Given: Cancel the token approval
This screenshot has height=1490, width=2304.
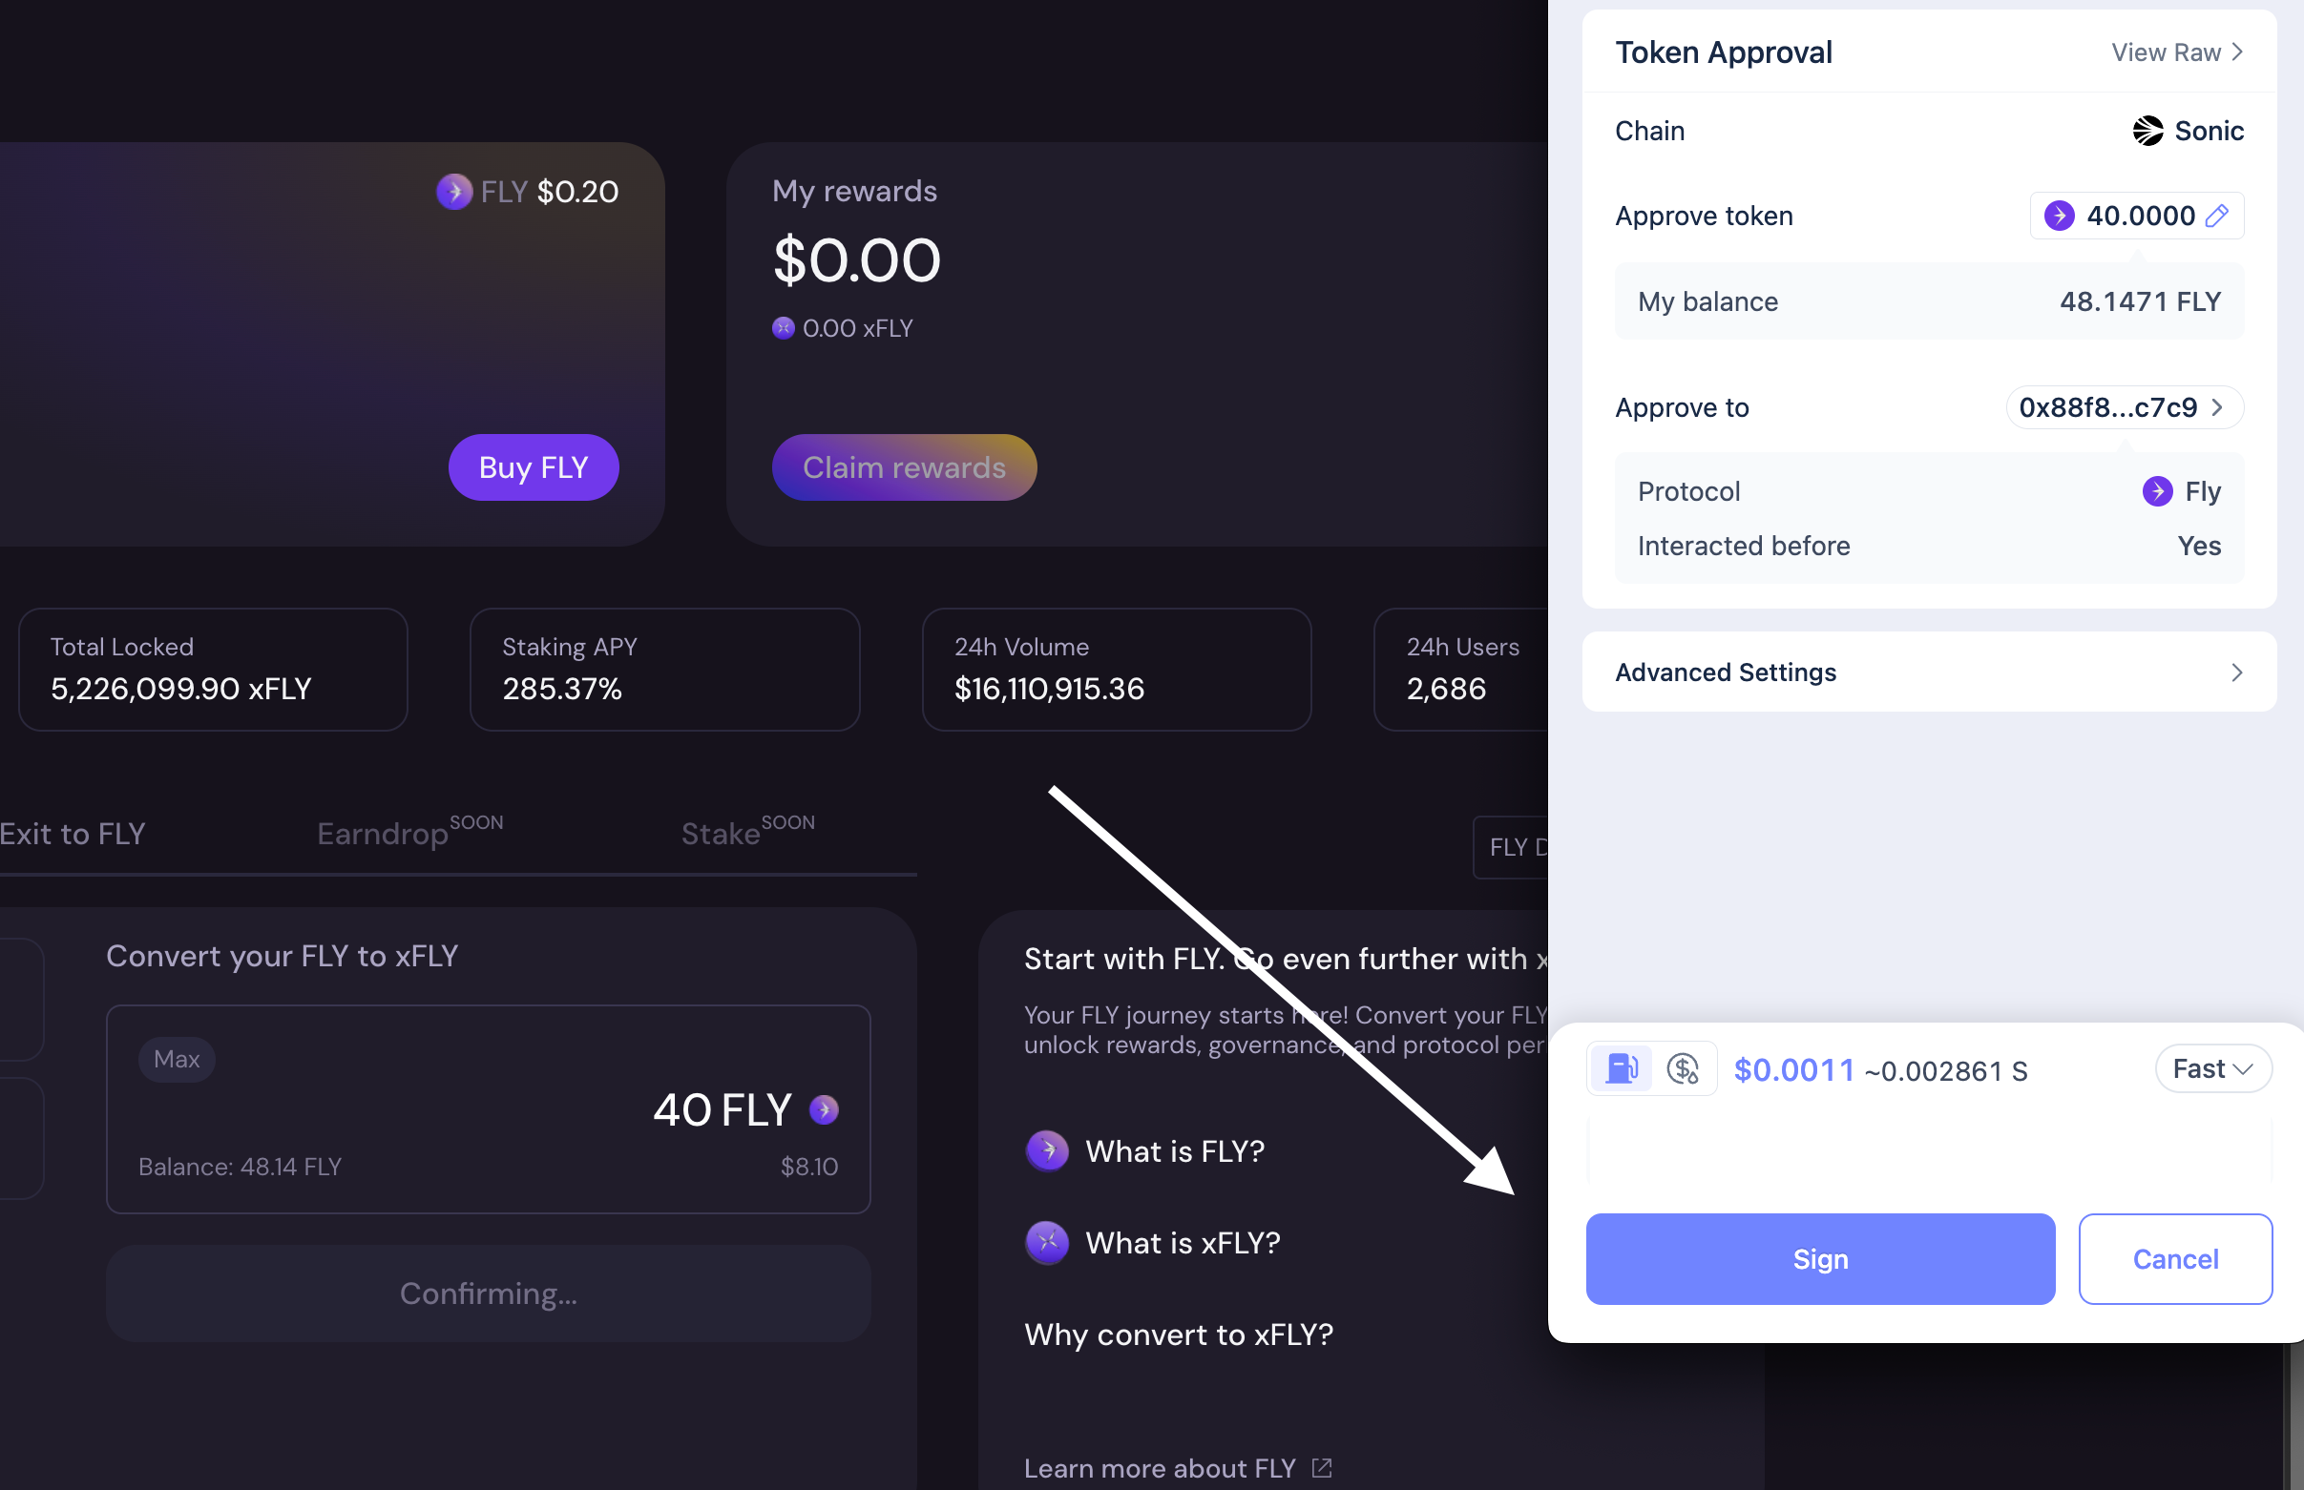Looking at the screenshot, I should (x=2175, y=1259).
